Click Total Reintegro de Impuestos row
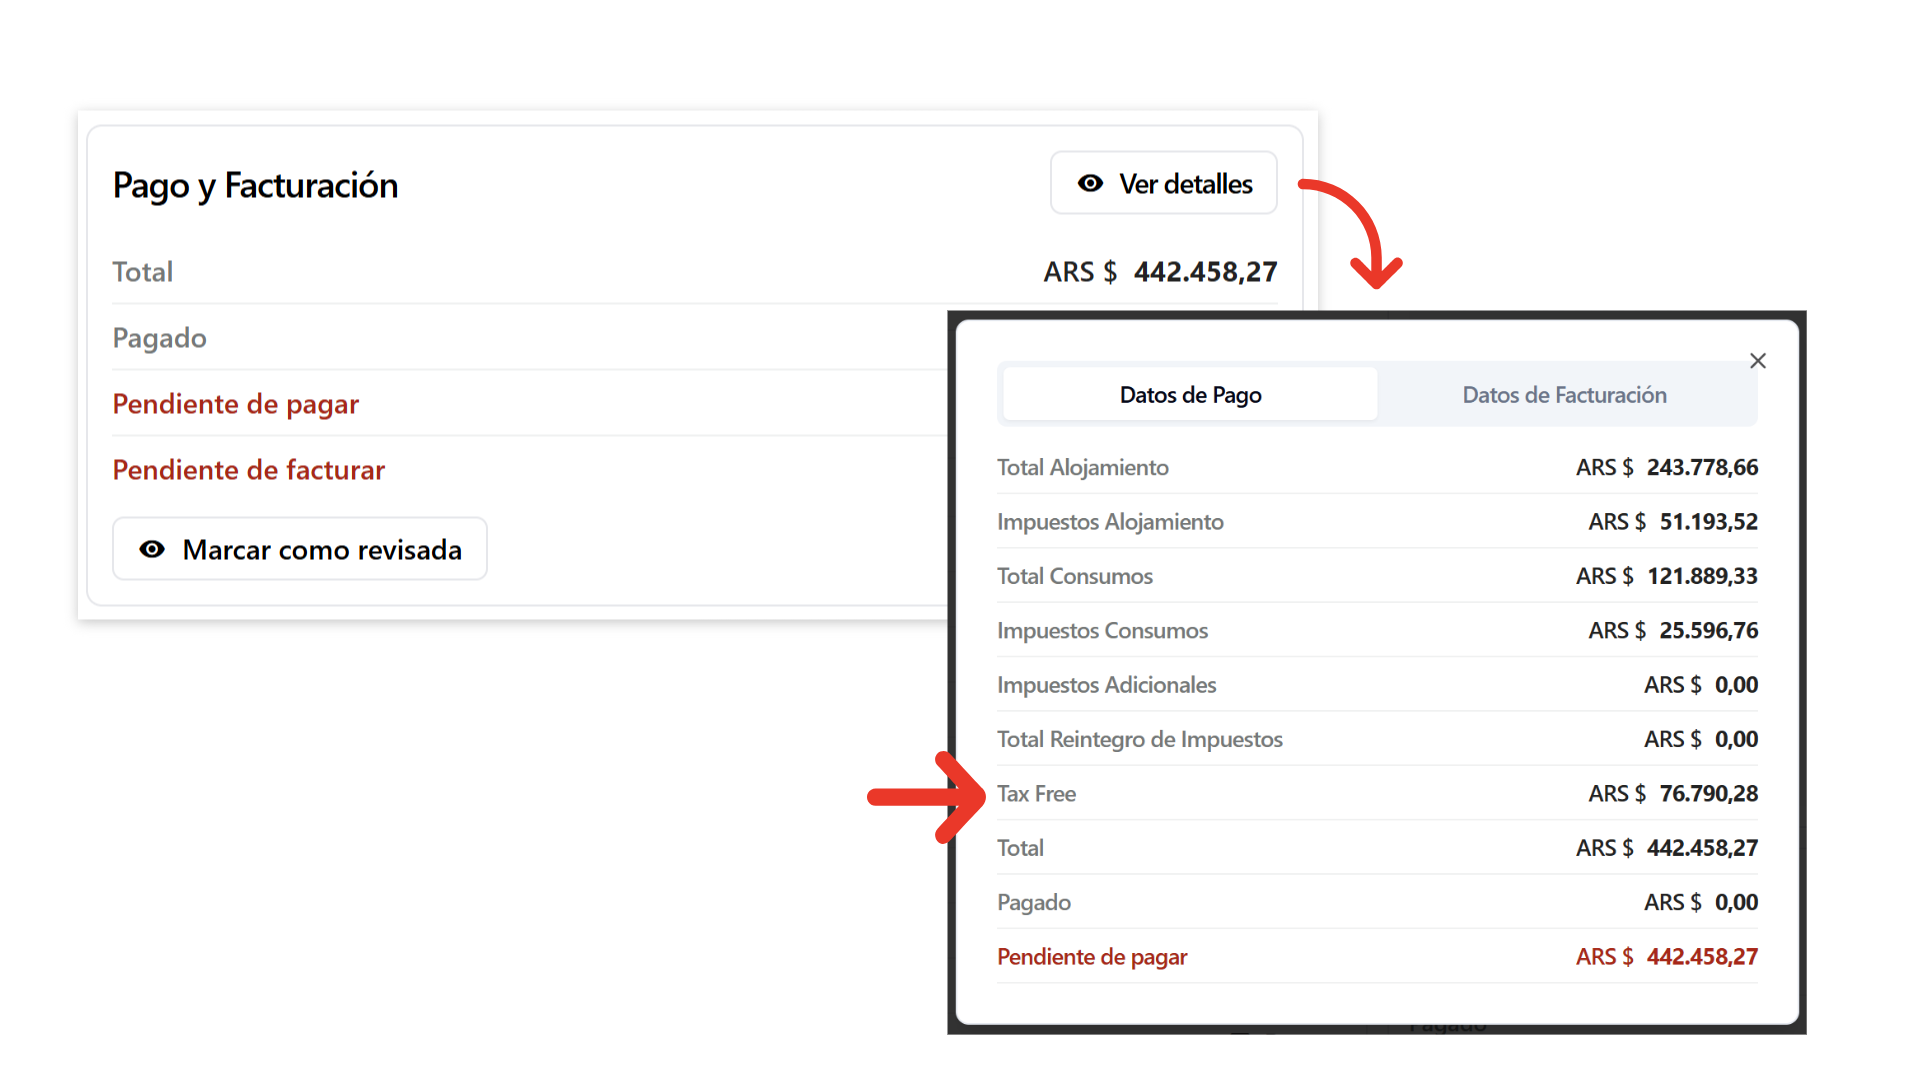Image resolution: width=1920 pixels, height=1080 pixels. (x=1139, y=740)
